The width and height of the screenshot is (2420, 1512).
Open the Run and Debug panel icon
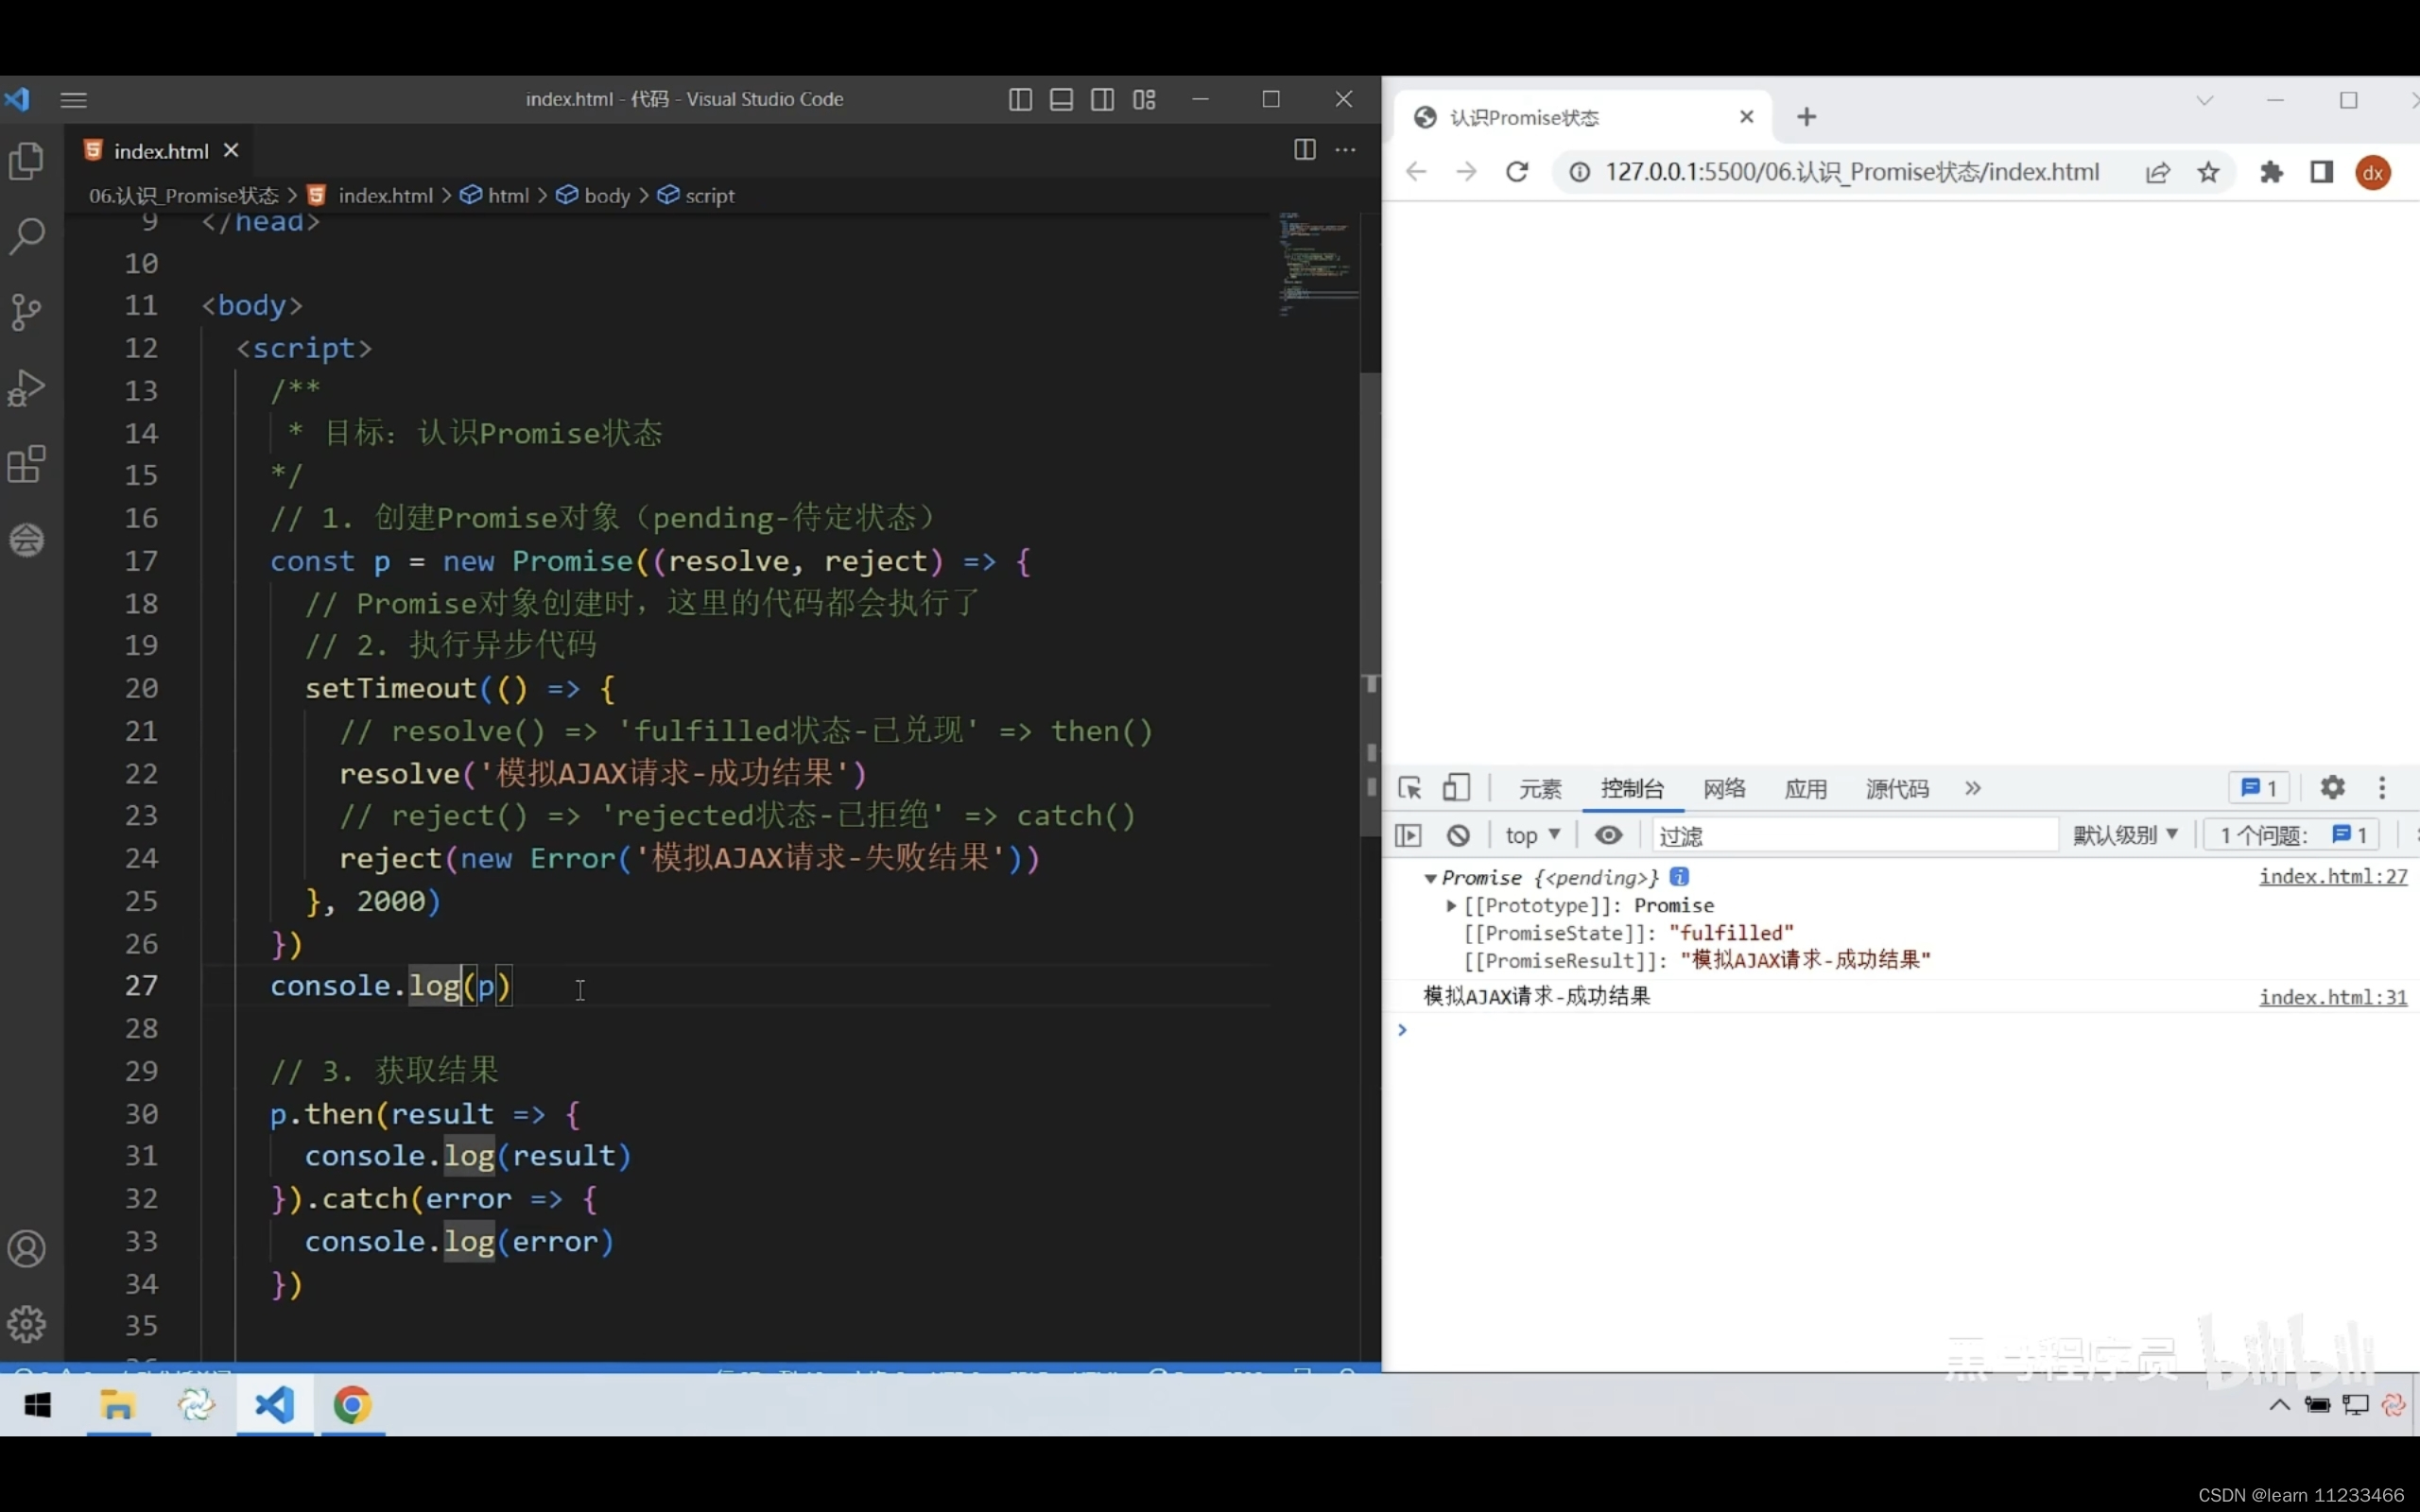click(26, 388)
